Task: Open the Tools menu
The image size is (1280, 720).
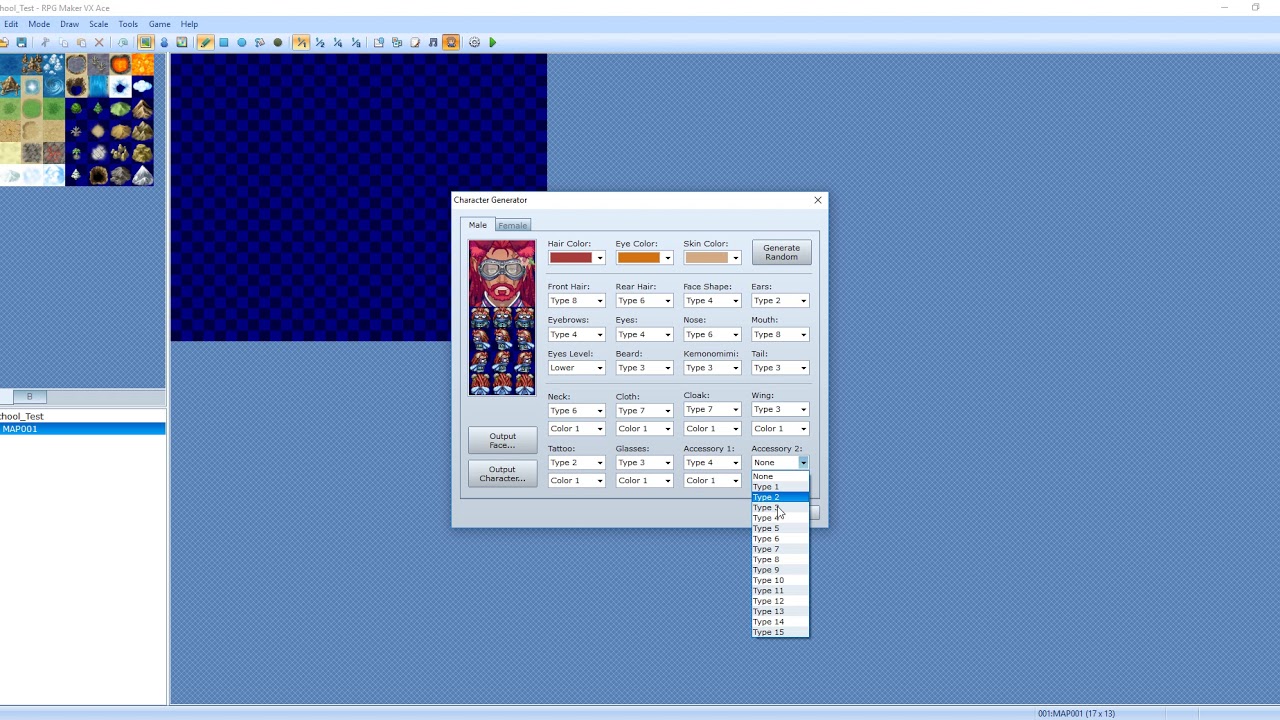Action: click(x=128, y=24)
